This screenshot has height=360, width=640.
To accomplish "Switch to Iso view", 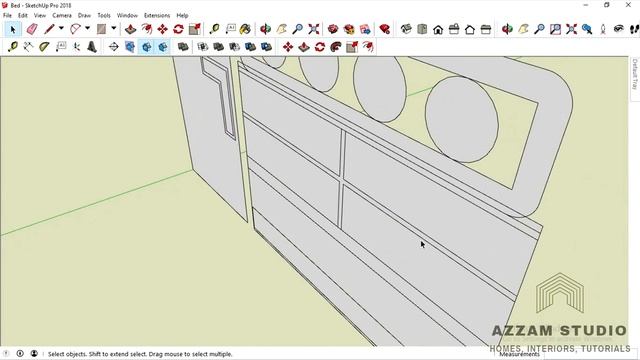I will 406,29.
